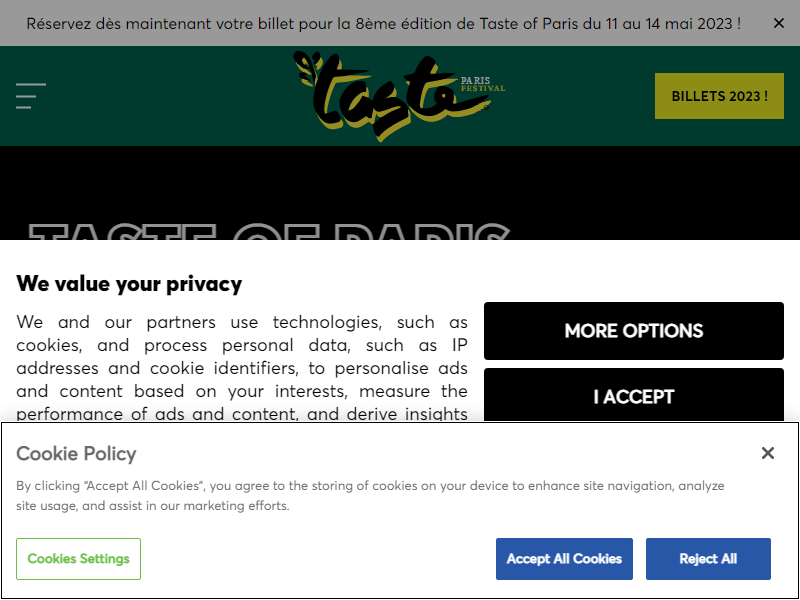Screen dimensions: 800x600
Task: Click the 'Accept All Cookies' explanation text
Action: [x=370, y=496]
